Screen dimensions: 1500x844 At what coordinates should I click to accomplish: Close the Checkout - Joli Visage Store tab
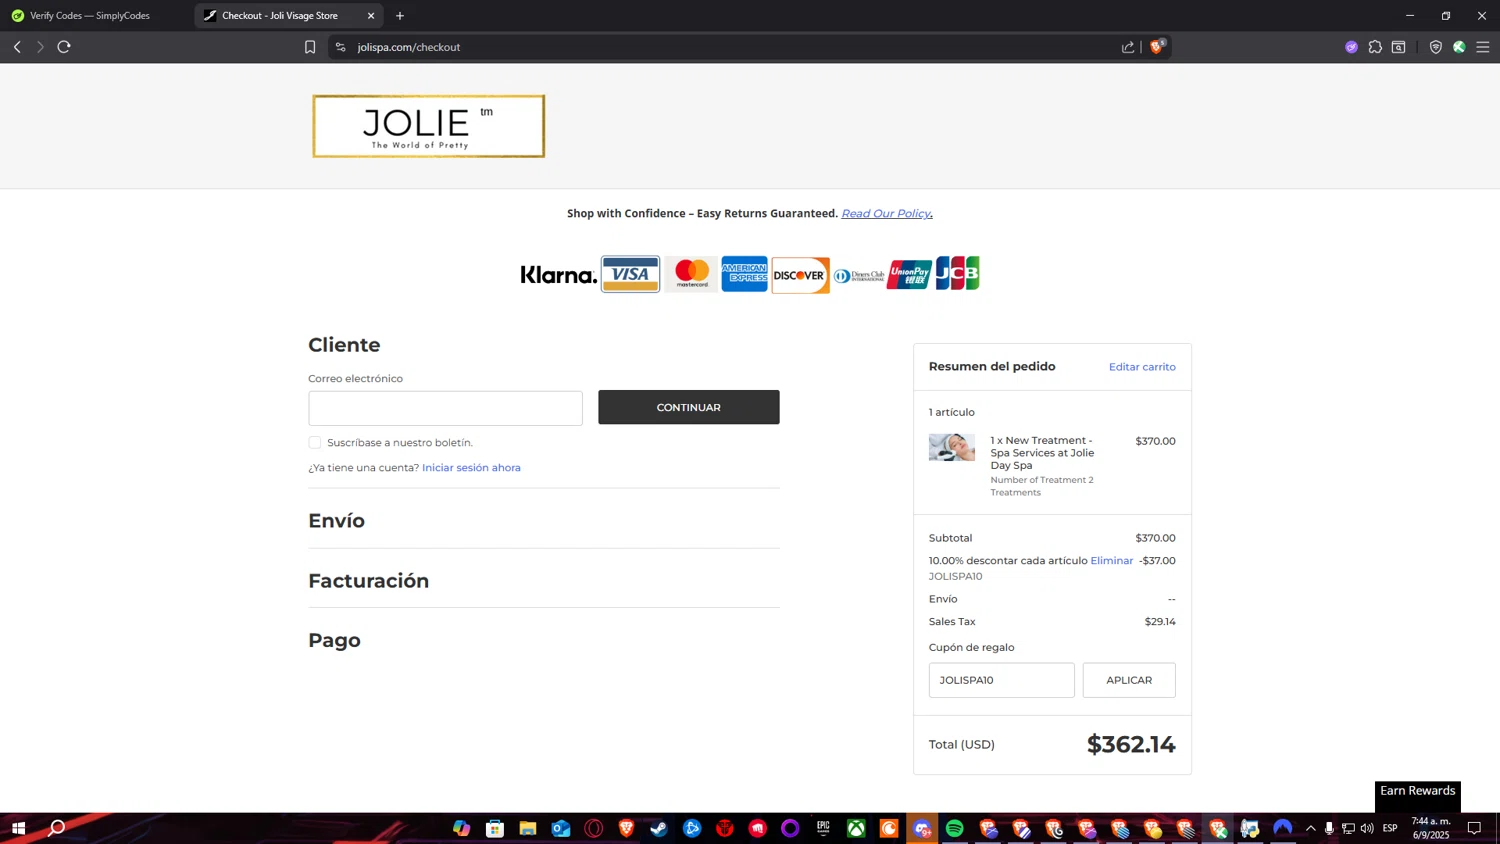[371, 16]
